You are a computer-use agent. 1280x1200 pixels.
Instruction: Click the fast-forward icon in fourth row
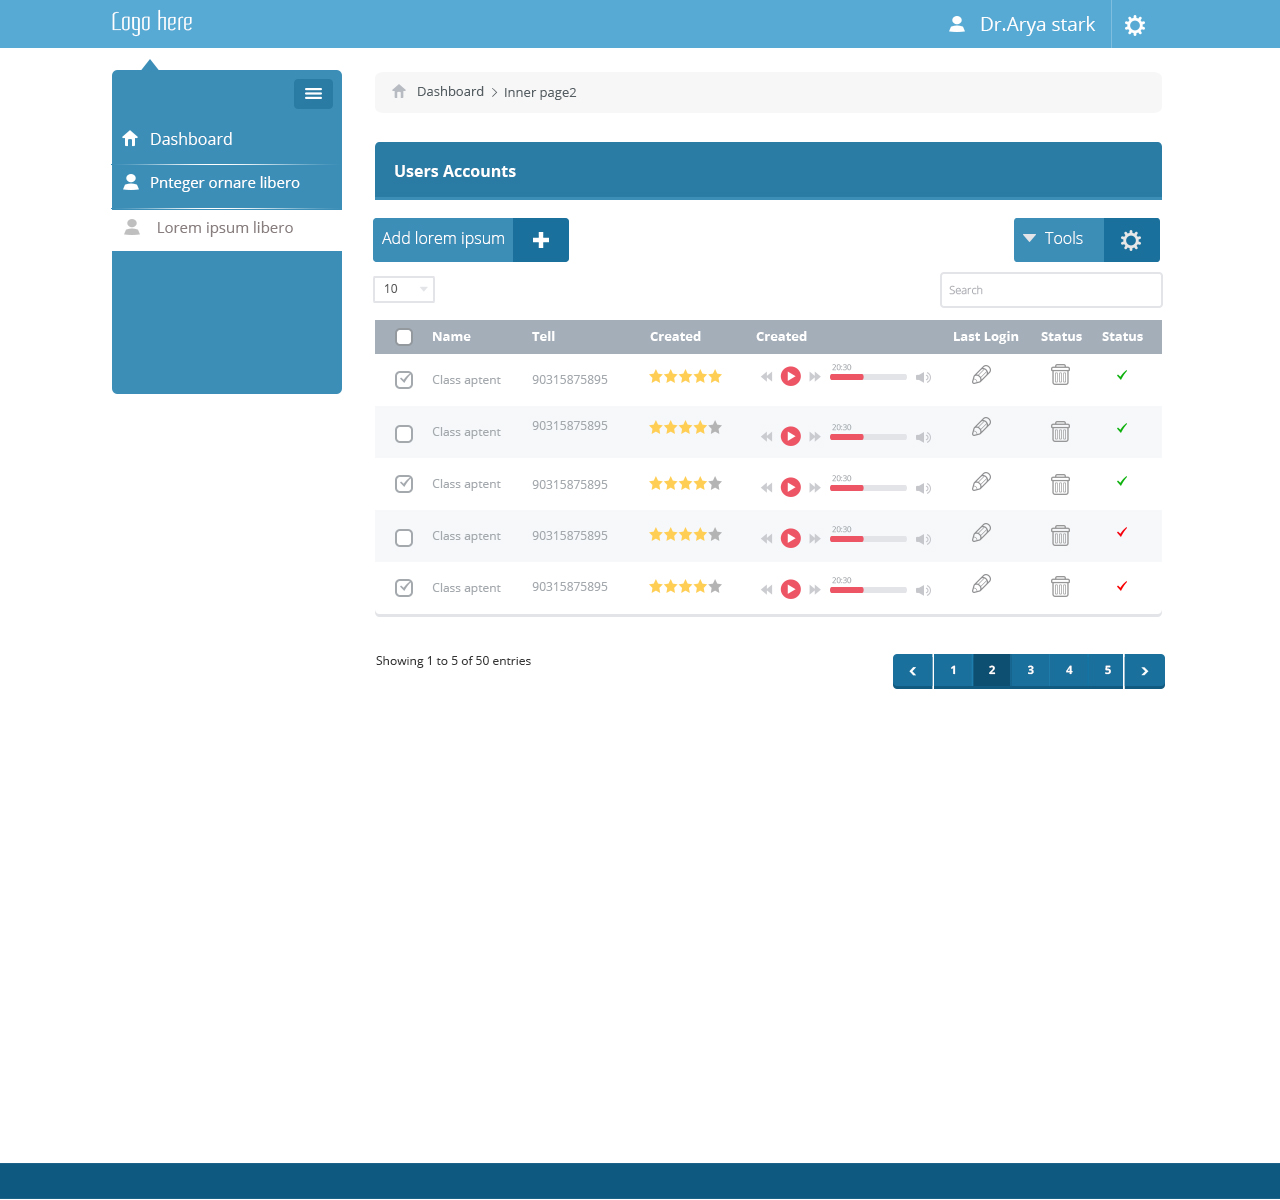click(x=815, y=539)
